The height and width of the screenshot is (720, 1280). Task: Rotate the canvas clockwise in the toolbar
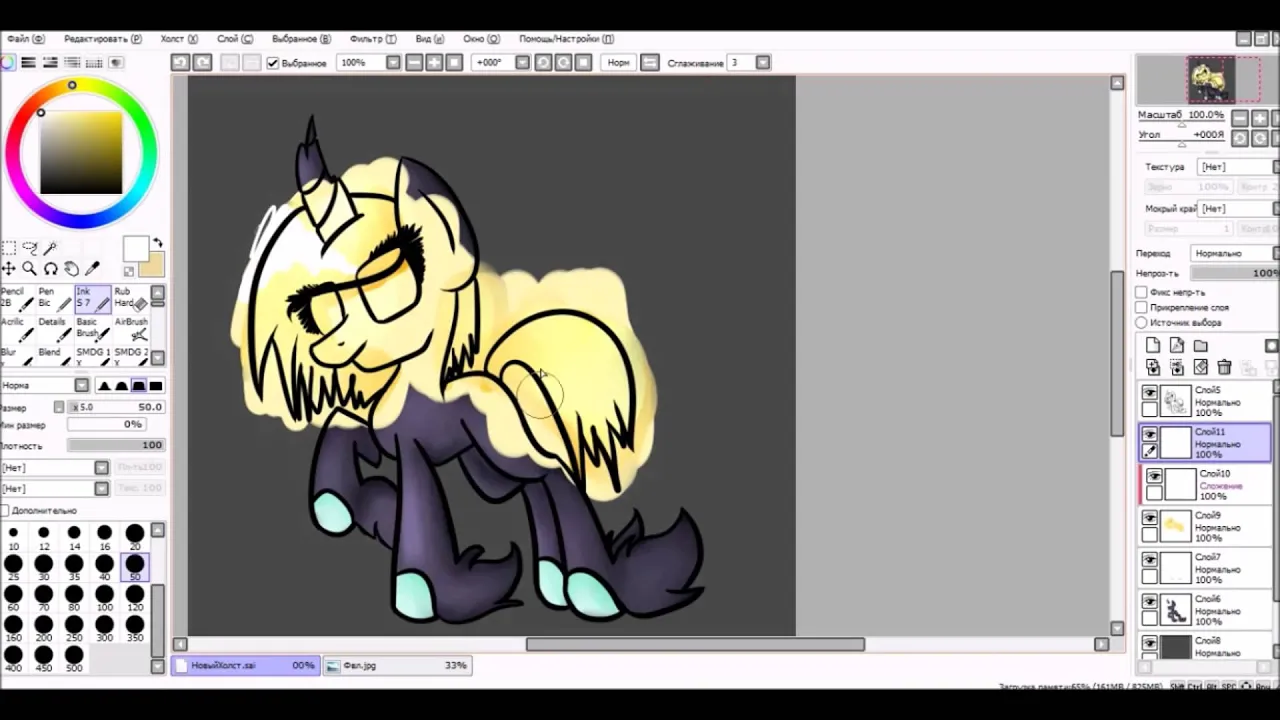pyautogui.click(x=563, y=62)
